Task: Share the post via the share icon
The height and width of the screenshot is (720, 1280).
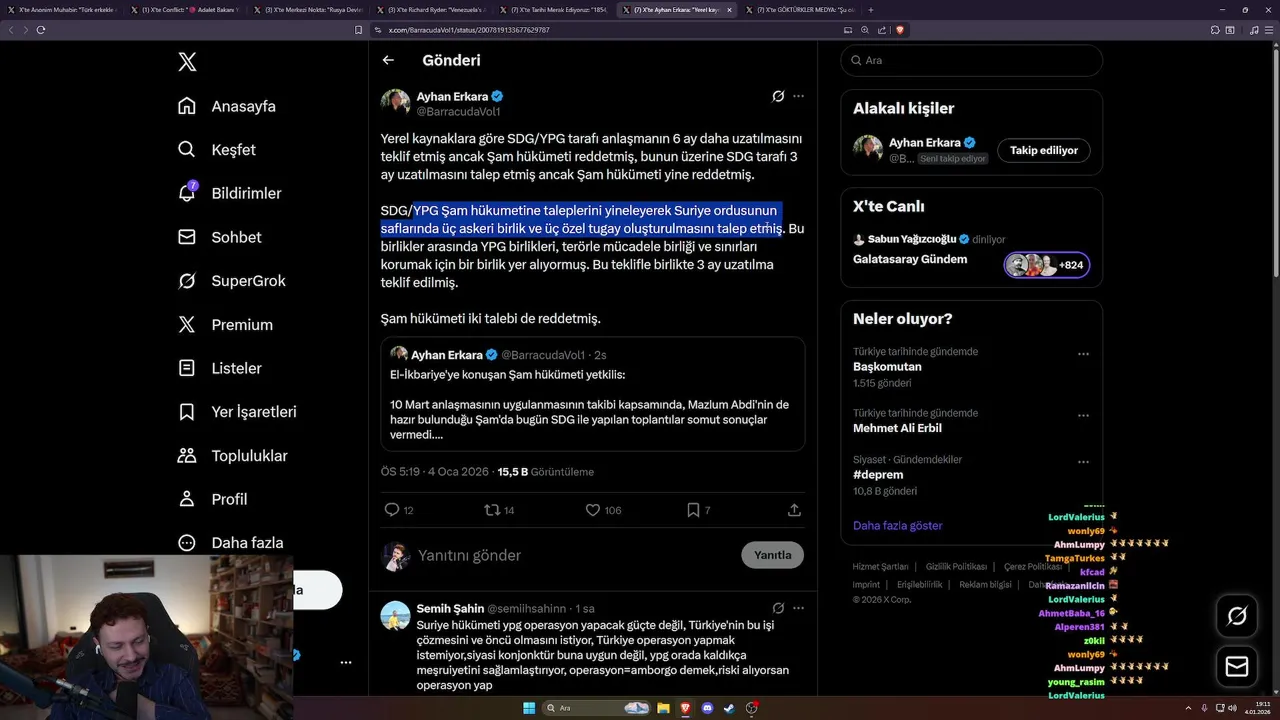Action: click(794, 510)
